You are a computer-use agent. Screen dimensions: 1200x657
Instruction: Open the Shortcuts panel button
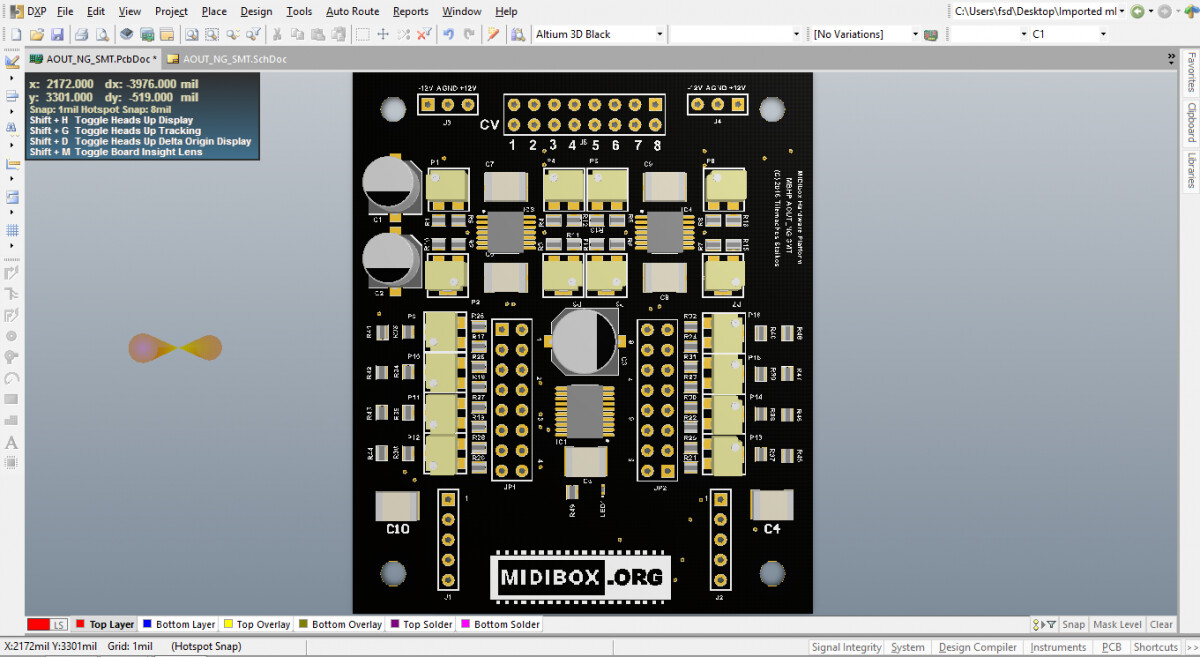click(x=1156, y=647)
